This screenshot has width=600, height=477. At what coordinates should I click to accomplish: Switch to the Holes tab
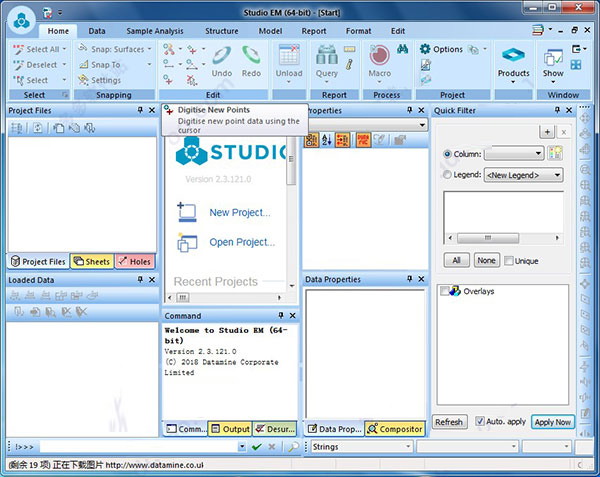pyautogui.click(x=135, y=262)
